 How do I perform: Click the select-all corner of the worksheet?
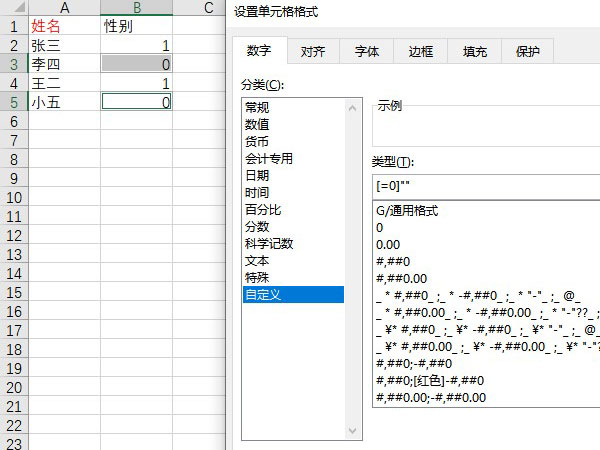click(14, 7)
